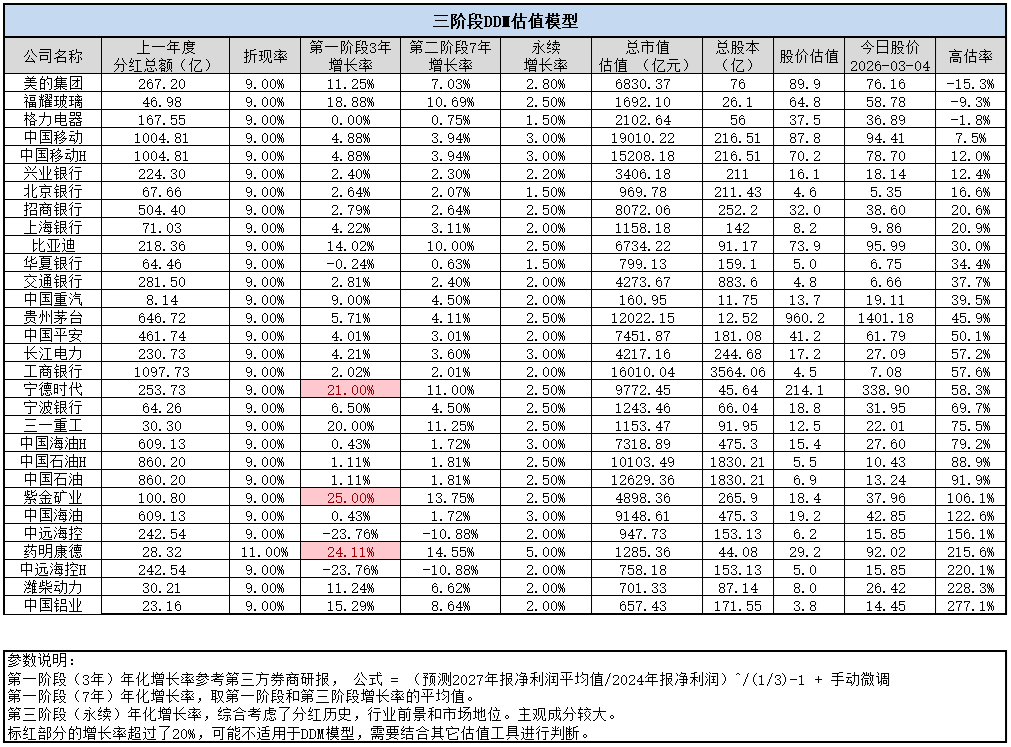This screenshot has height=747, width=1011.
Task: Select the 中国重汽 company cell
Action: pyautogui.click(x=53, y=300)
